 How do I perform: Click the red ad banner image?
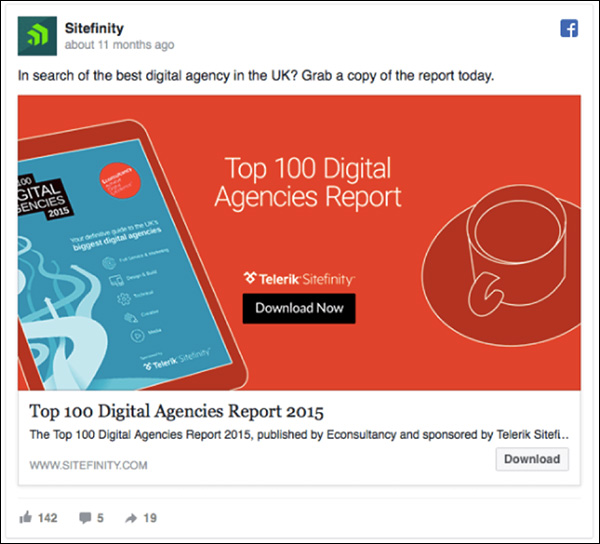[x=299, y=243]
